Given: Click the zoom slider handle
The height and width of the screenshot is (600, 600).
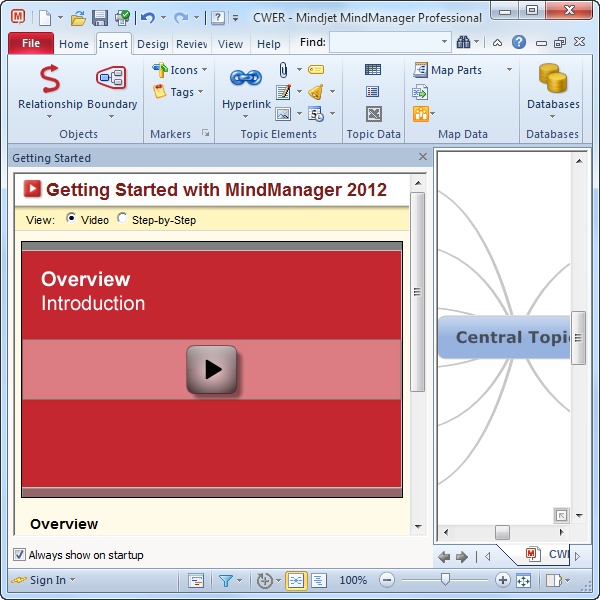Looking at the screenshot, I should (x=445, y=580).
